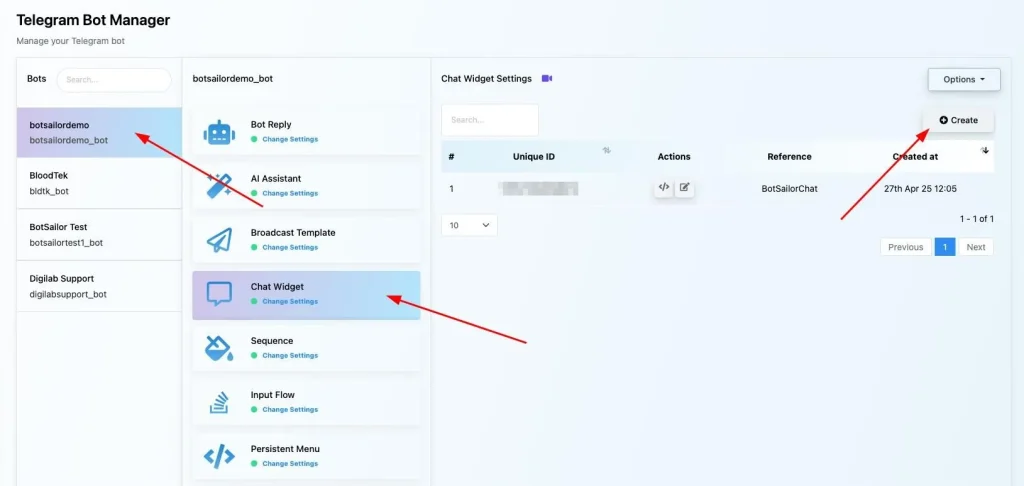Open the Options dropdown button

(964, 79)
